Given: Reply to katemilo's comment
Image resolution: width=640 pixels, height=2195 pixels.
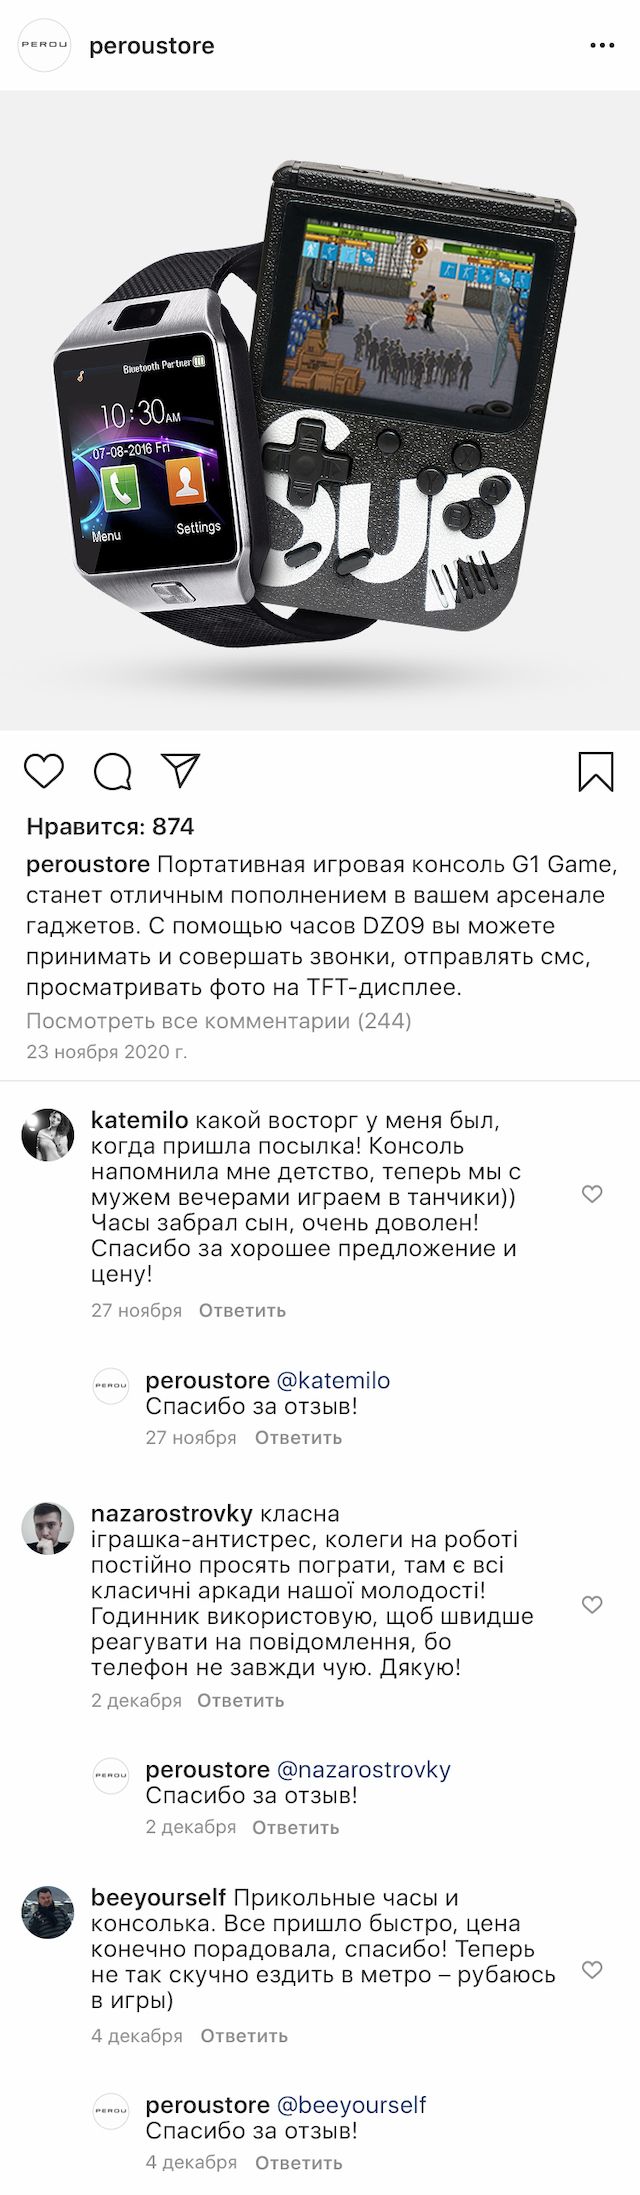Looking at the screenshot, I should pos(242,1310).
